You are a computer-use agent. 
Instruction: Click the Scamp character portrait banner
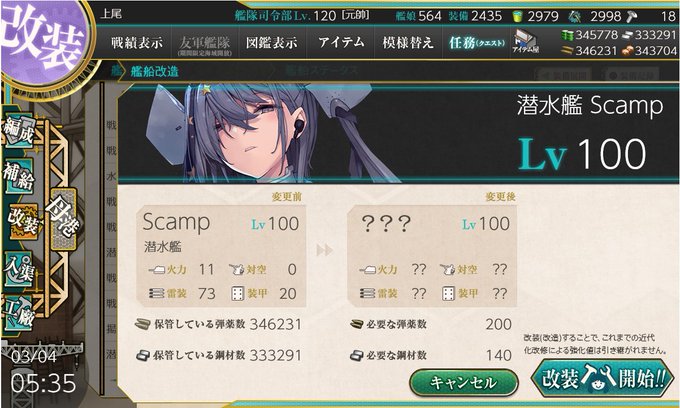(397, 133)
